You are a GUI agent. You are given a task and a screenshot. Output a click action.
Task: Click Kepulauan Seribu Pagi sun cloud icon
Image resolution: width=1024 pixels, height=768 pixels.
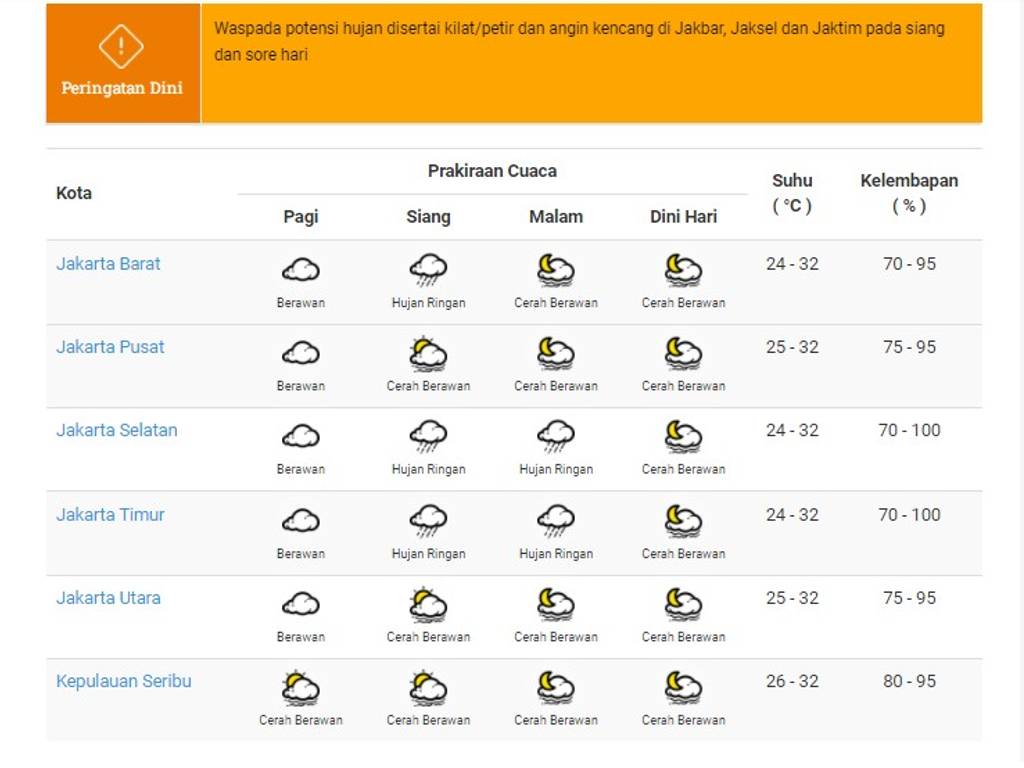pyautogui.click(x=300, y=687)
